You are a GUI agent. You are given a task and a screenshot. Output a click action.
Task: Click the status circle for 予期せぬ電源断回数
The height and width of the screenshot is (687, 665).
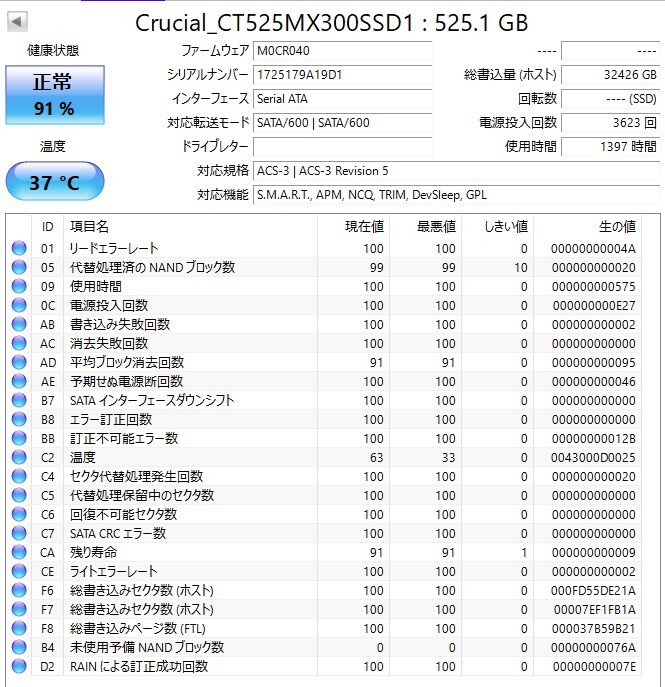19,382
